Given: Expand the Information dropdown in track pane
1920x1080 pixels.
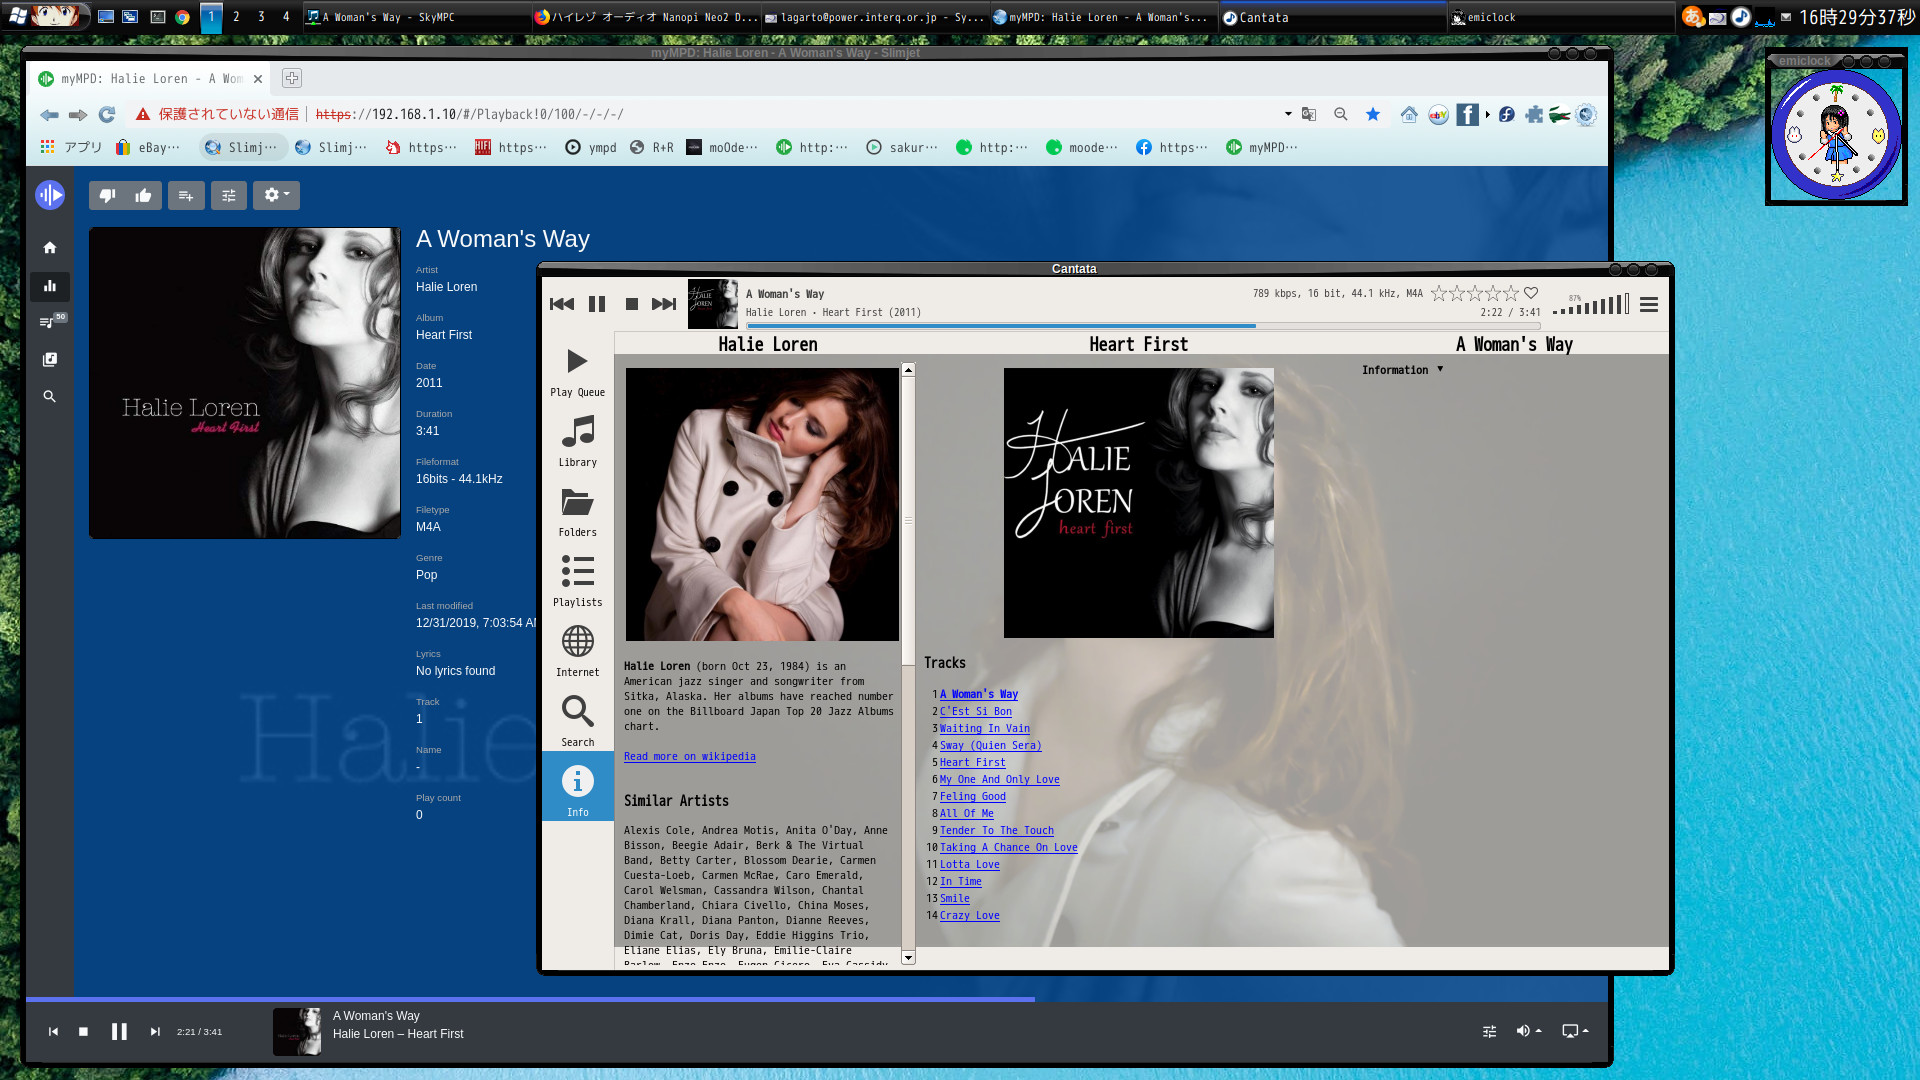Looking at the screenshot, I should (1402, 370).
